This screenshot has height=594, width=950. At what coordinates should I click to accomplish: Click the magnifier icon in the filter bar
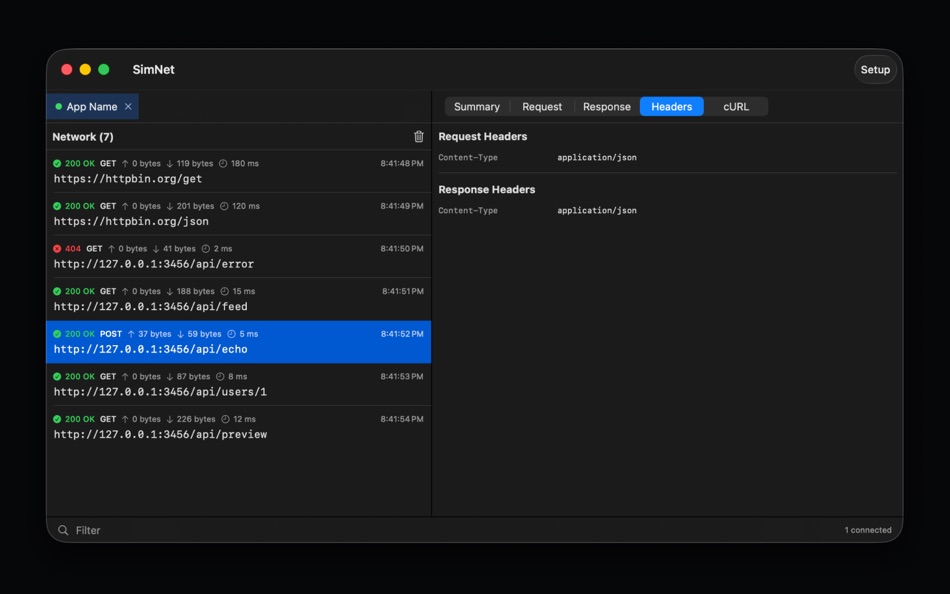[63, 530]
